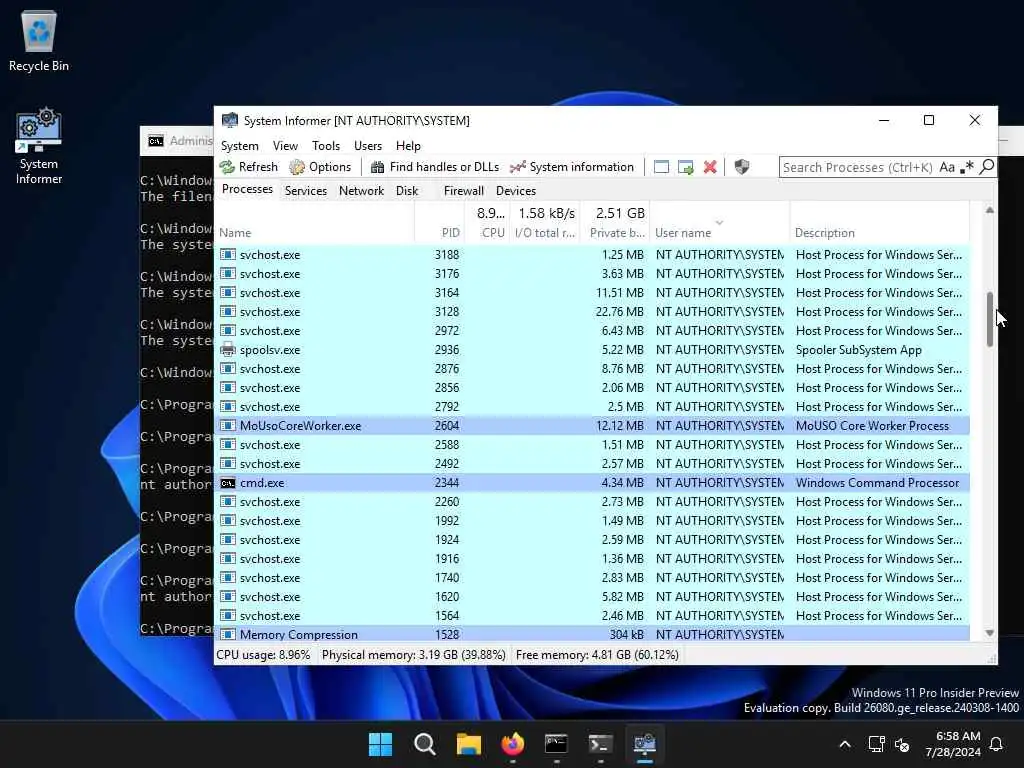Open the taskbar Search icon
This screenshot has width=1024, height=768.
click(x=424, y=744)
